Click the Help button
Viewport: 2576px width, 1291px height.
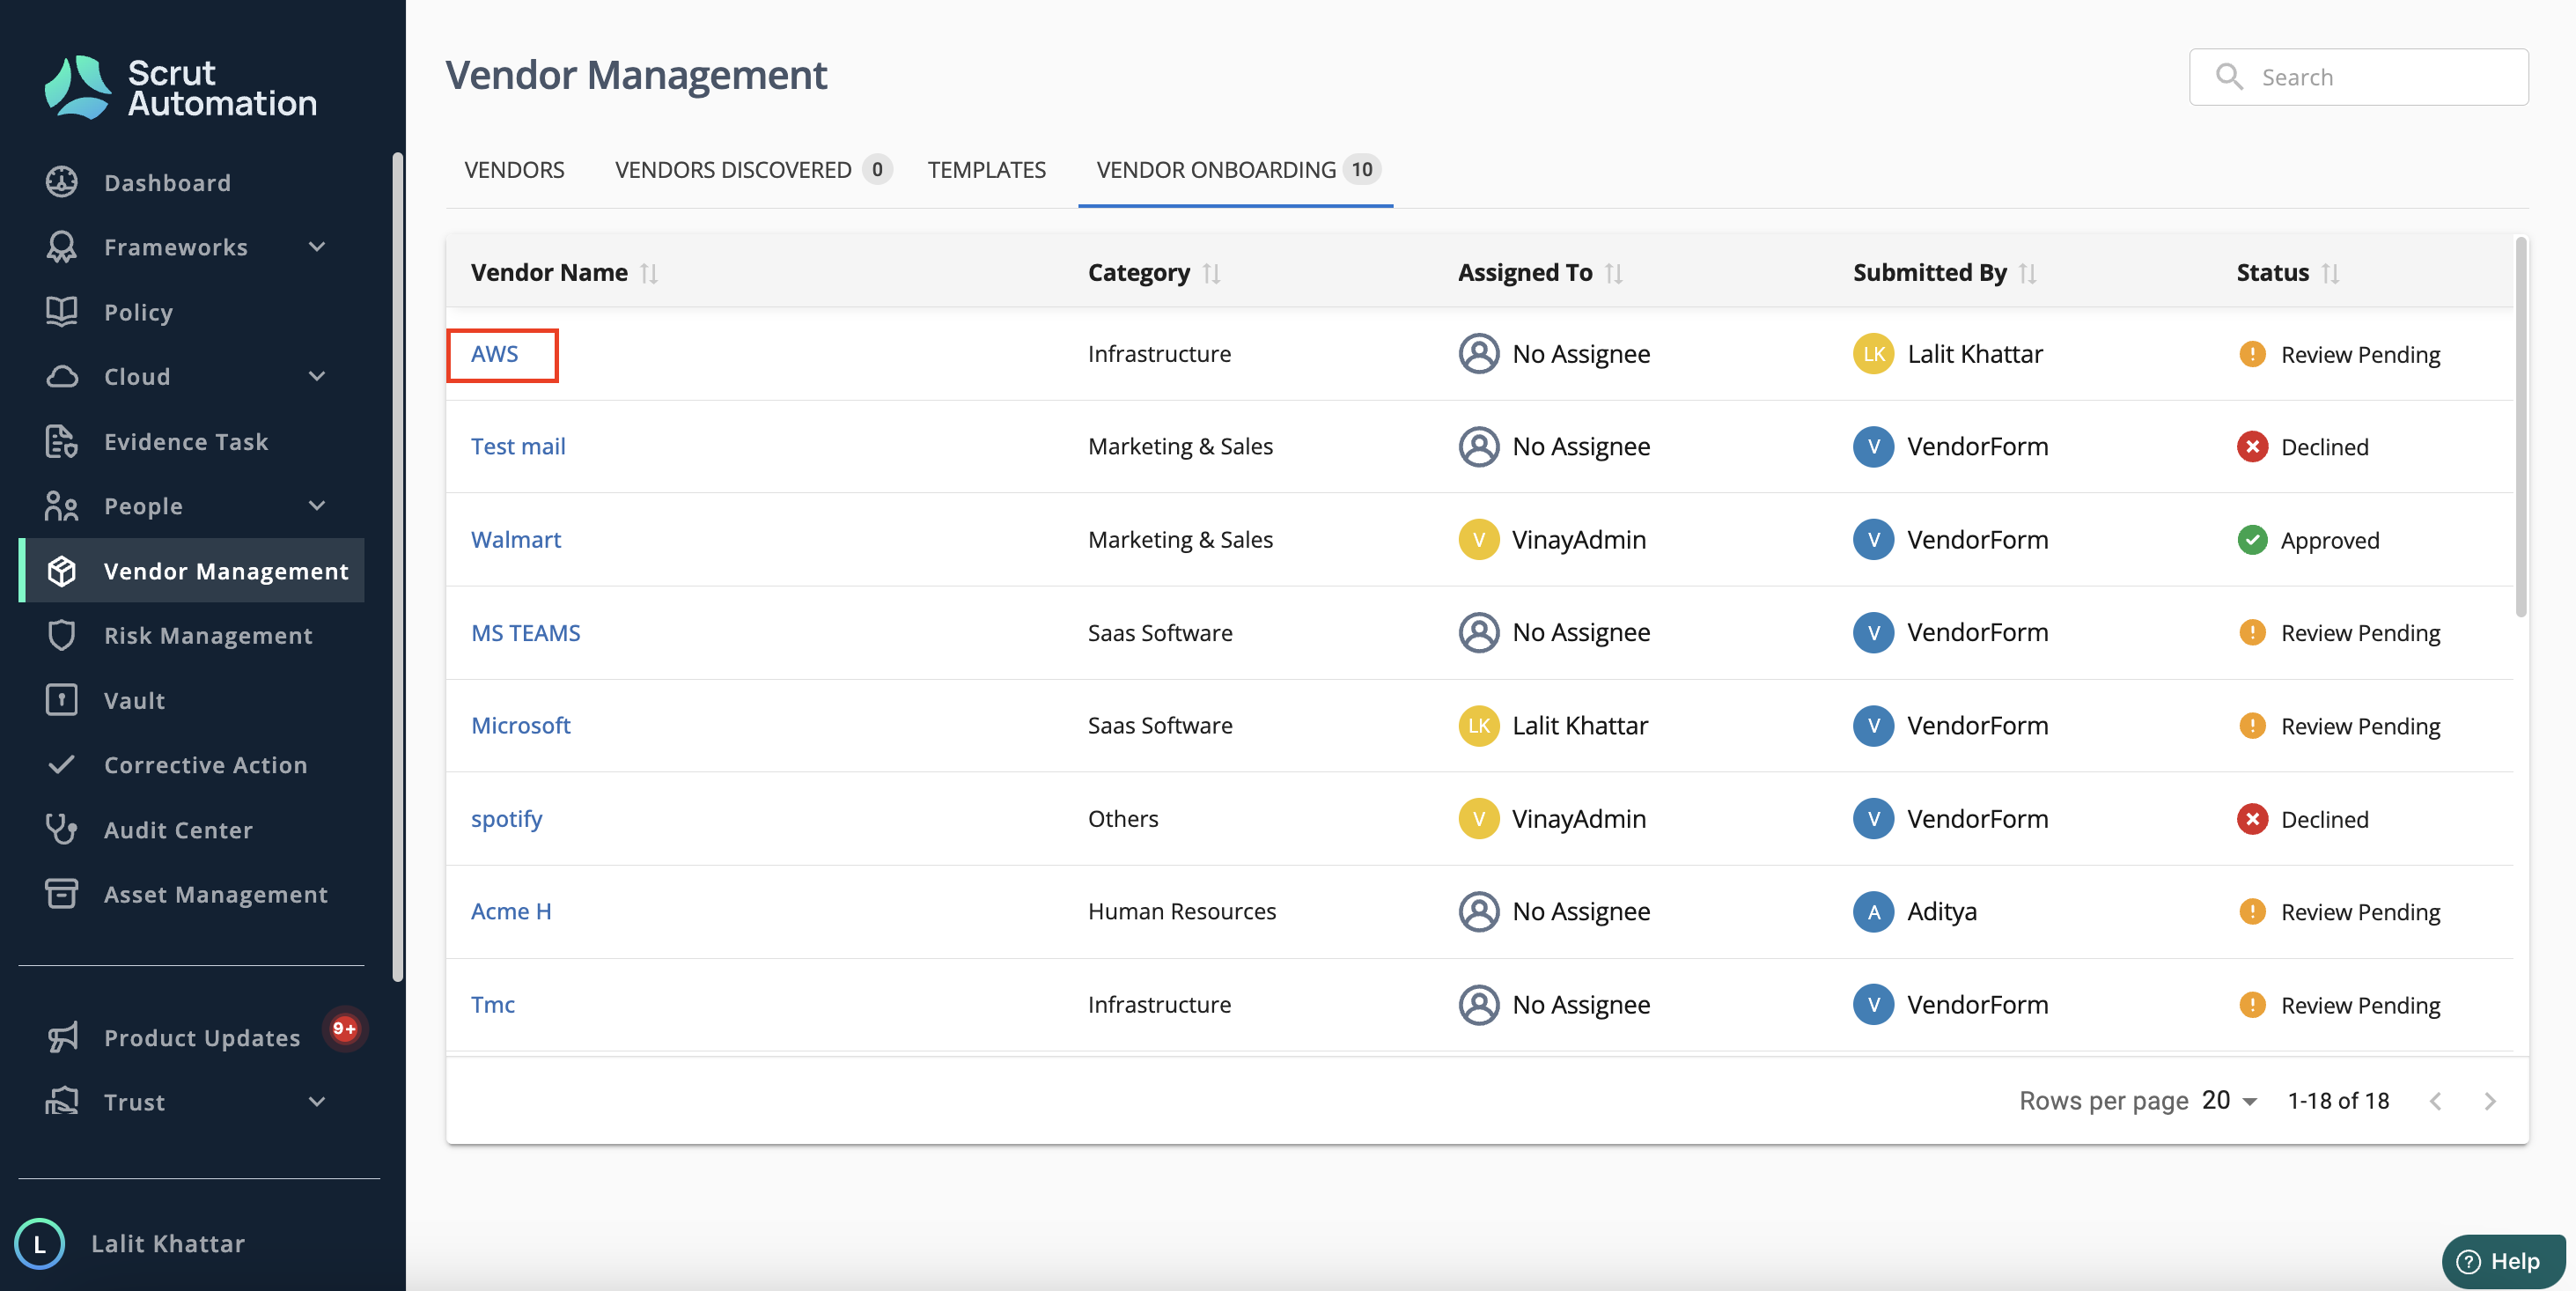[x=2502, y=1260]
